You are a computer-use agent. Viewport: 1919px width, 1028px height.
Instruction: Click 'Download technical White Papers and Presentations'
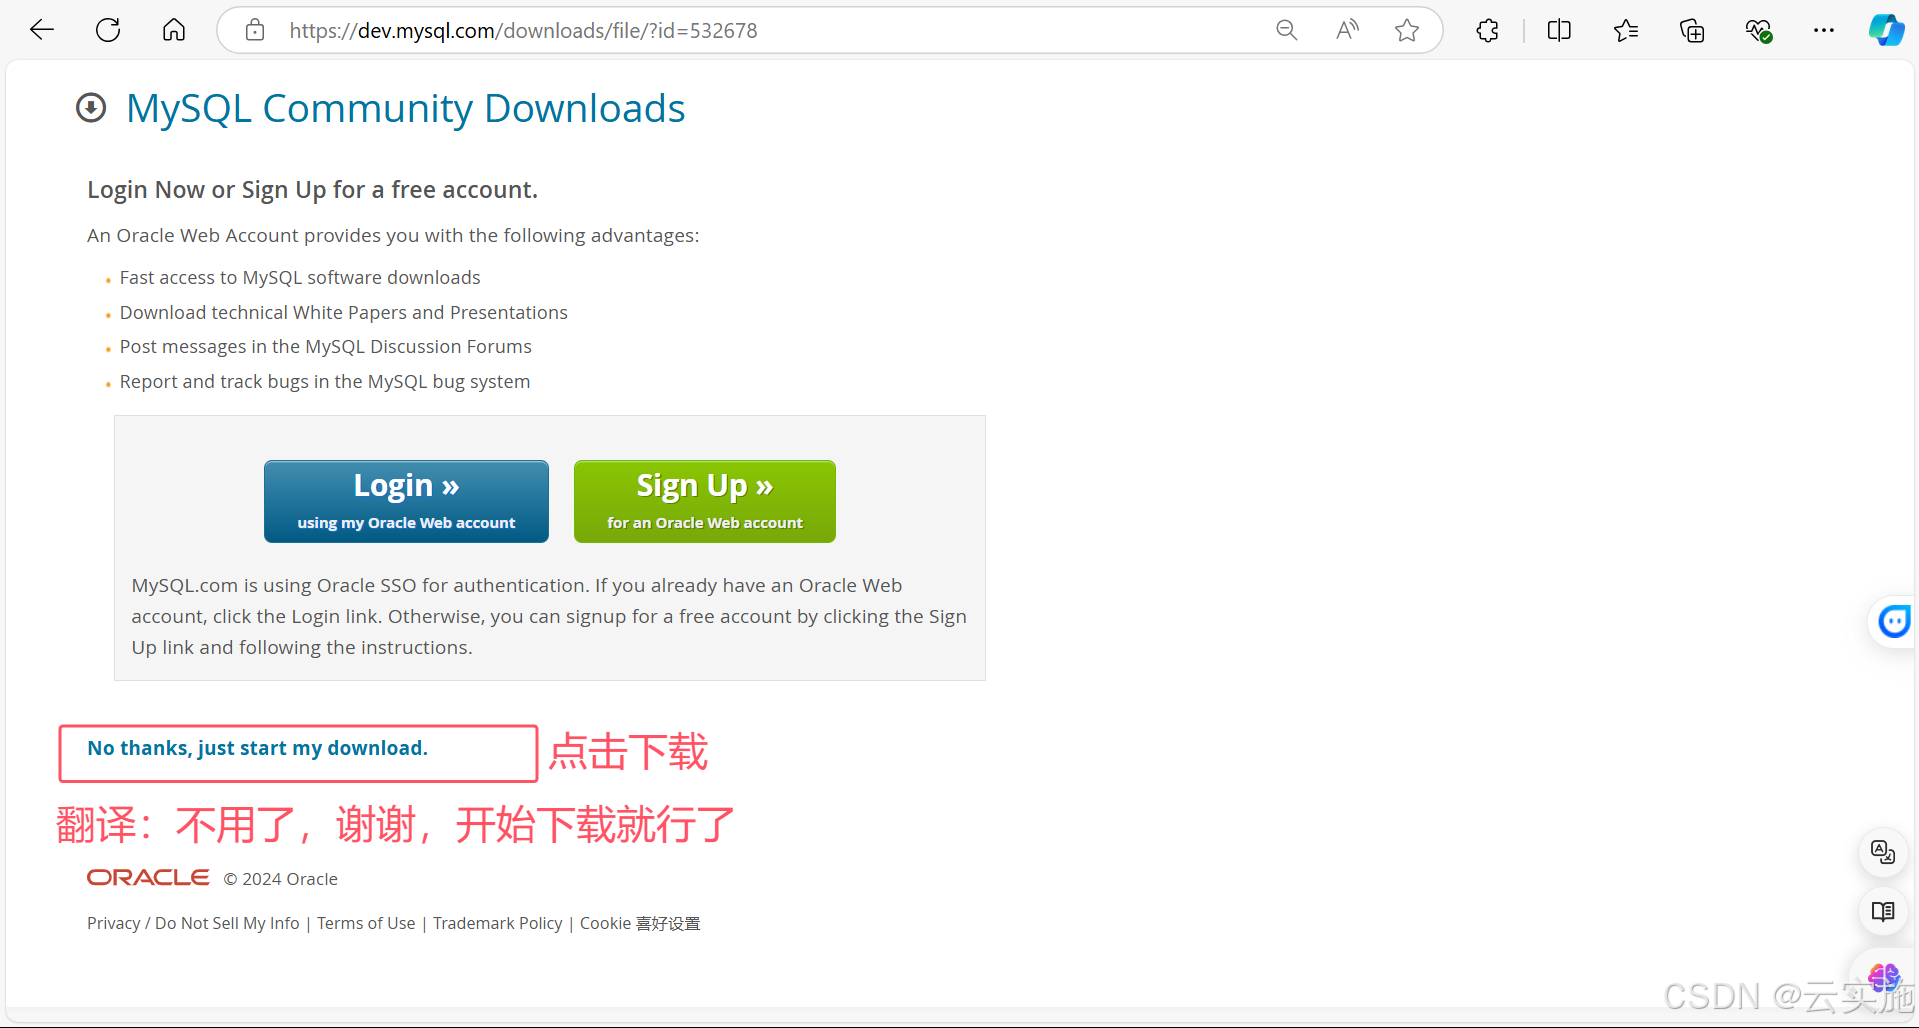[344, 313]
